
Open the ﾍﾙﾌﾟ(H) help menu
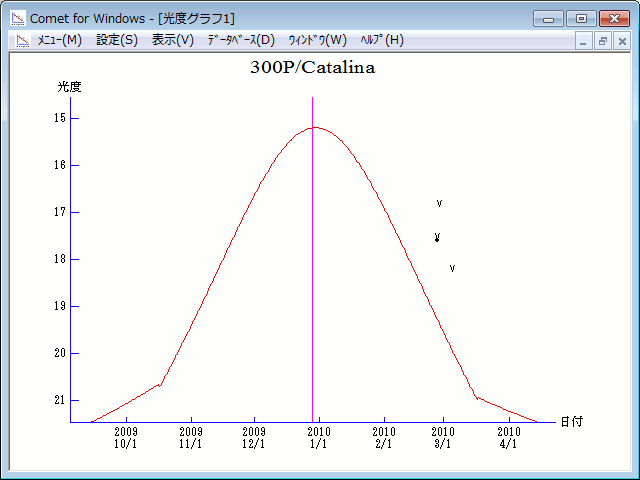point(382,40)
